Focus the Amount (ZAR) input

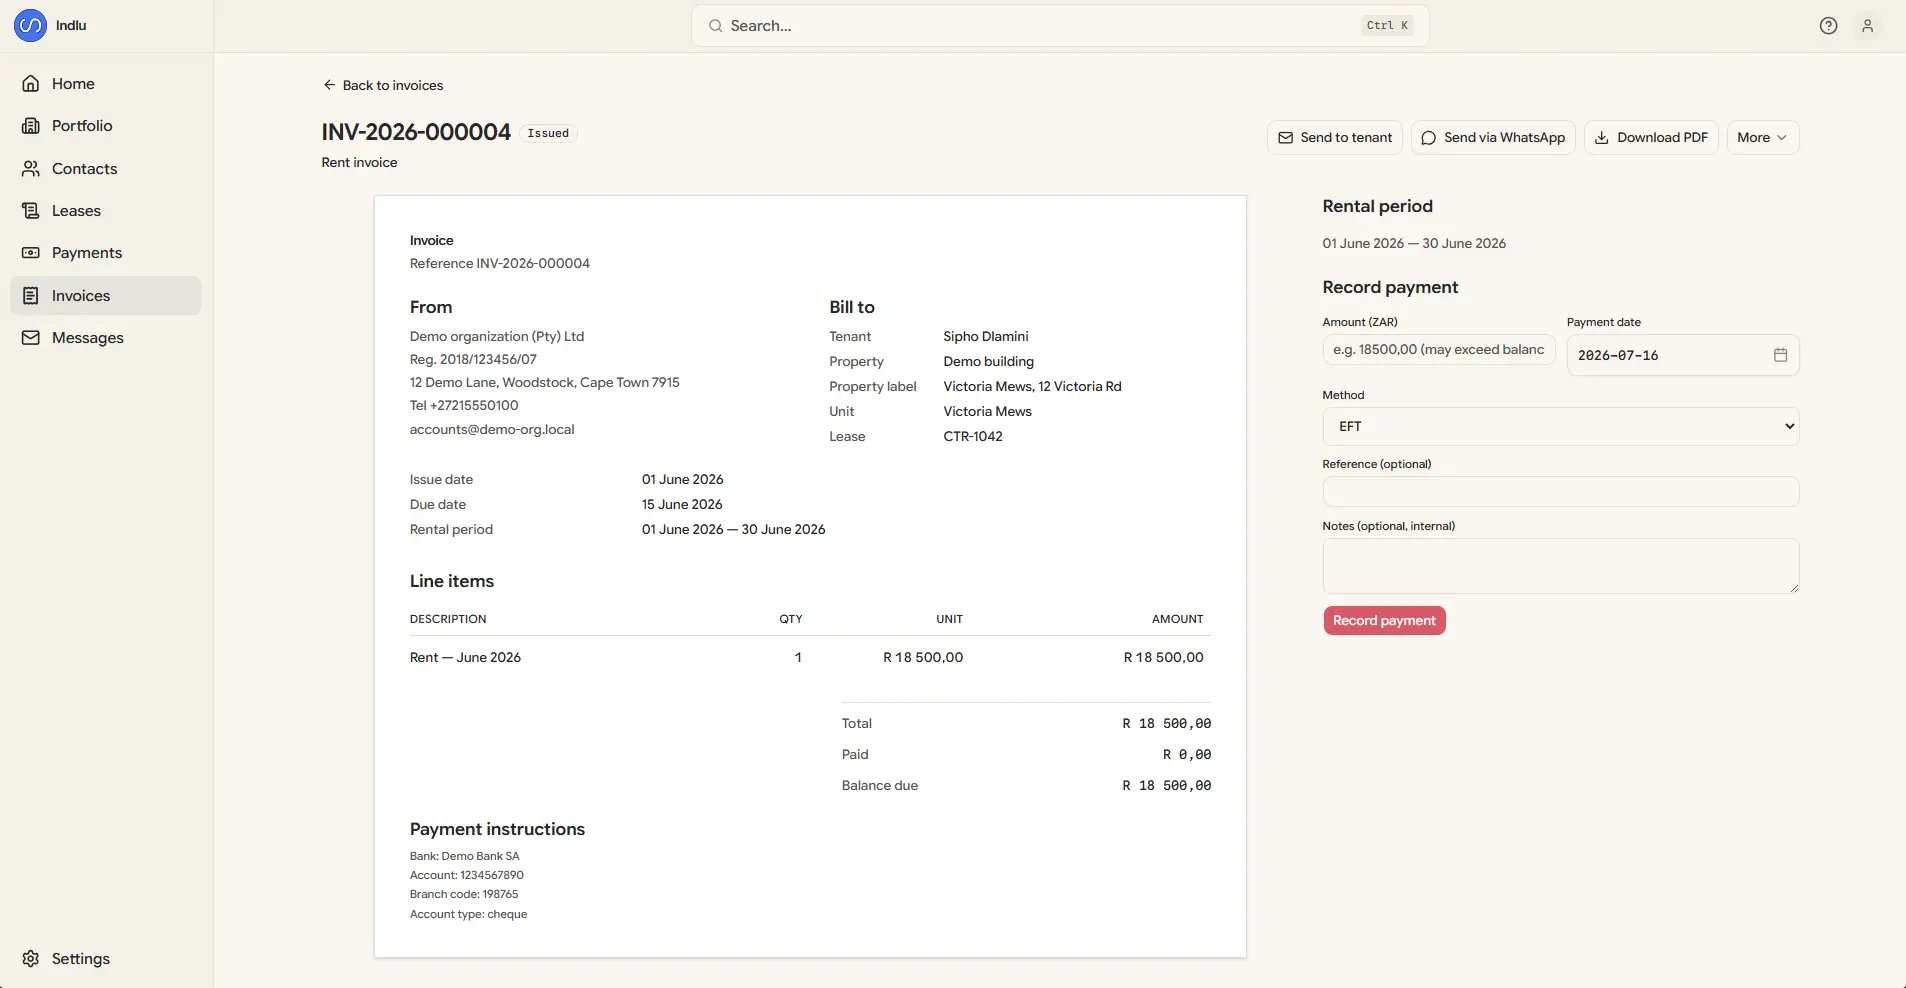pyautogui.click(x=1438, y=350)
